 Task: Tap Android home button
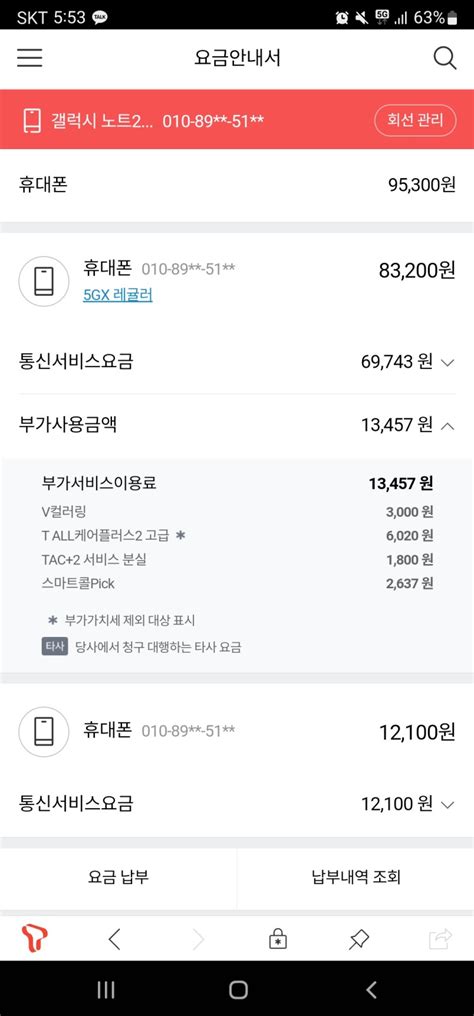tap(238, 989)
